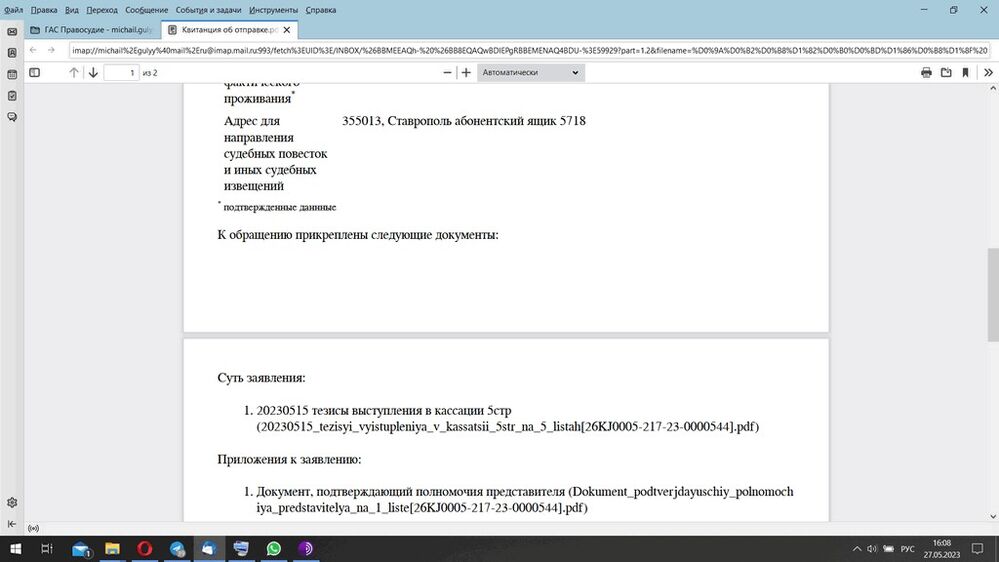Open the Calendar space in sidebar
This screenshot has width=999, height=562.
(x=11, y=74)
